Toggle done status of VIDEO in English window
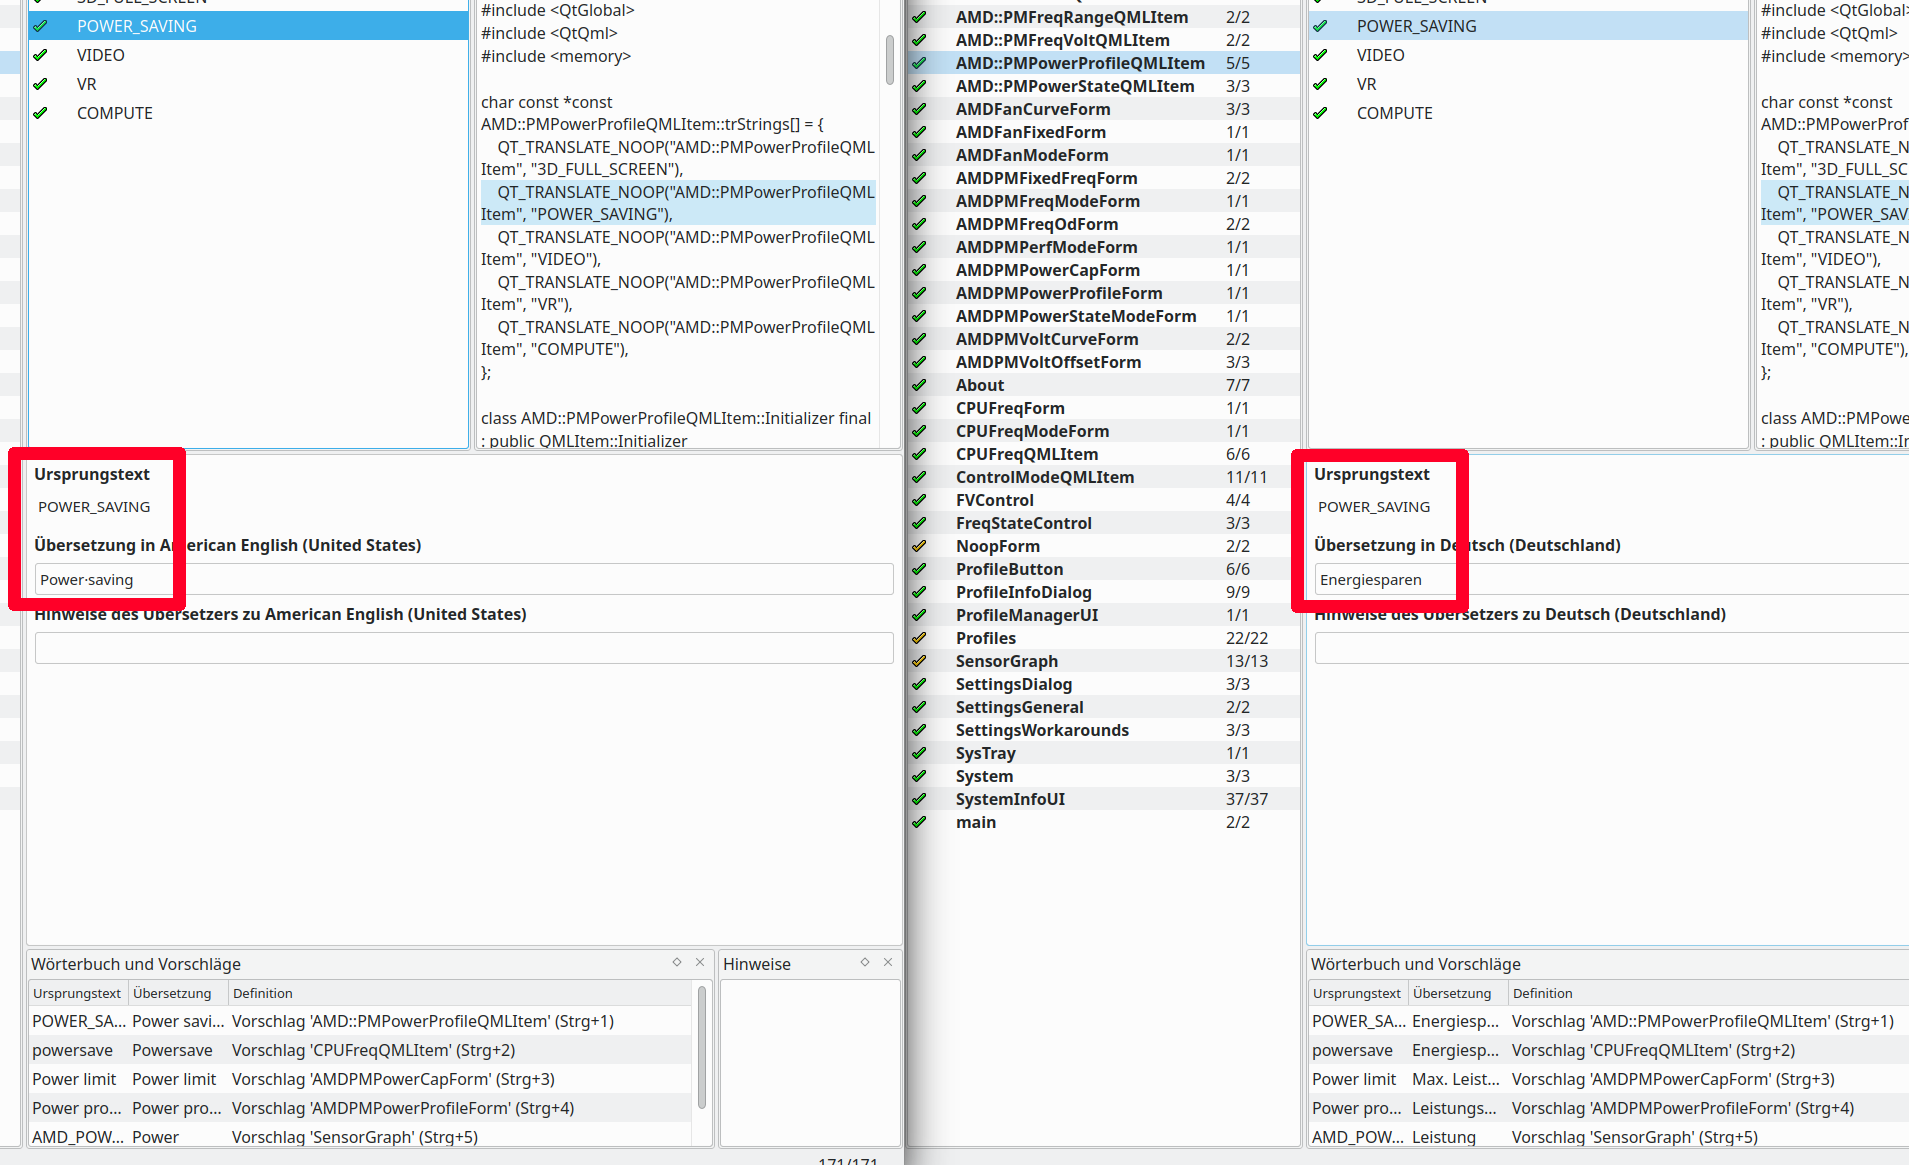Screen dimensions: 1909x1165 coord(40,55)
